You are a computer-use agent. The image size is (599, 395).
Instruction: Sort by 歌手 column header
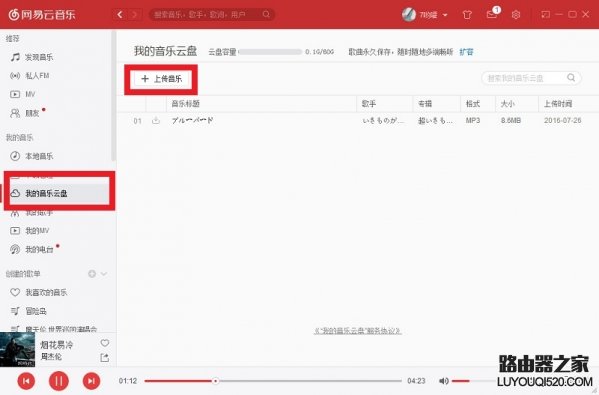coord(369,104)
